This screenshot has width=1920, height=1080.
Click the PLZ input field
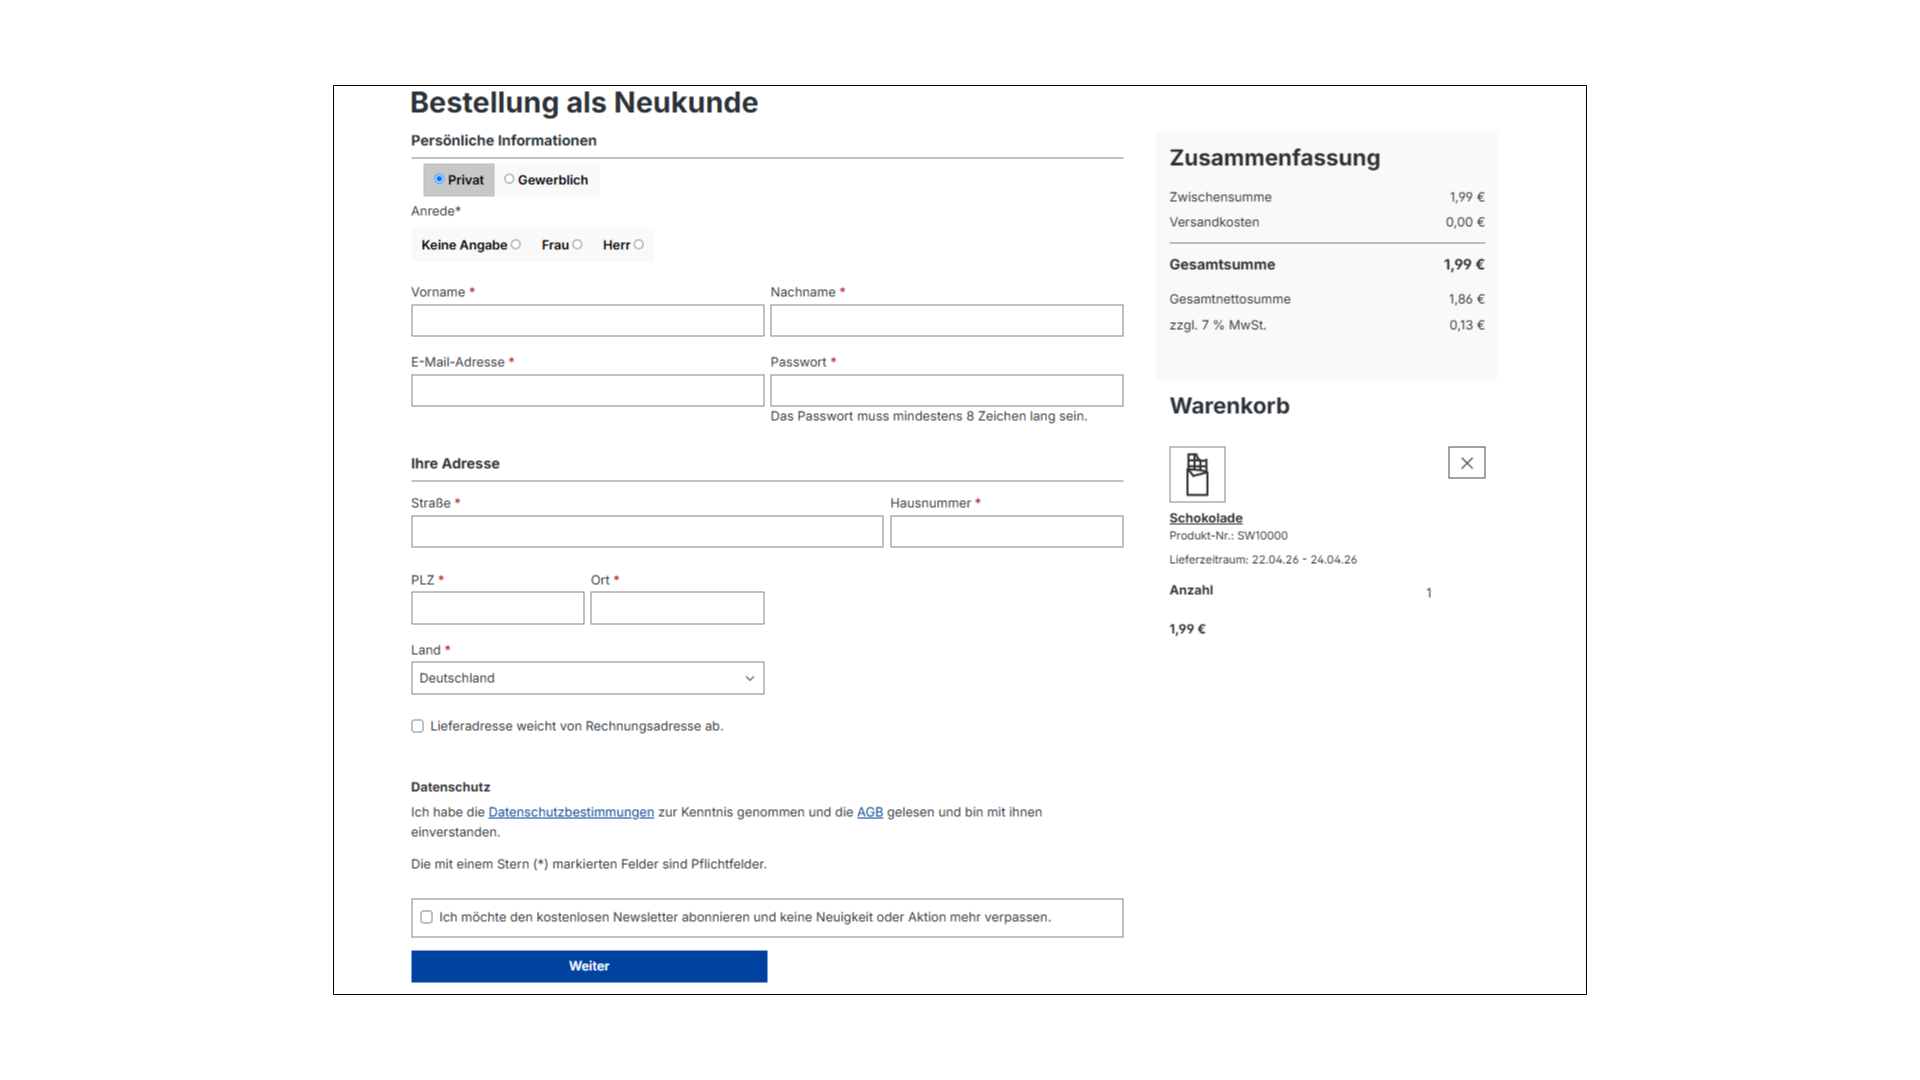pos(497,607)
